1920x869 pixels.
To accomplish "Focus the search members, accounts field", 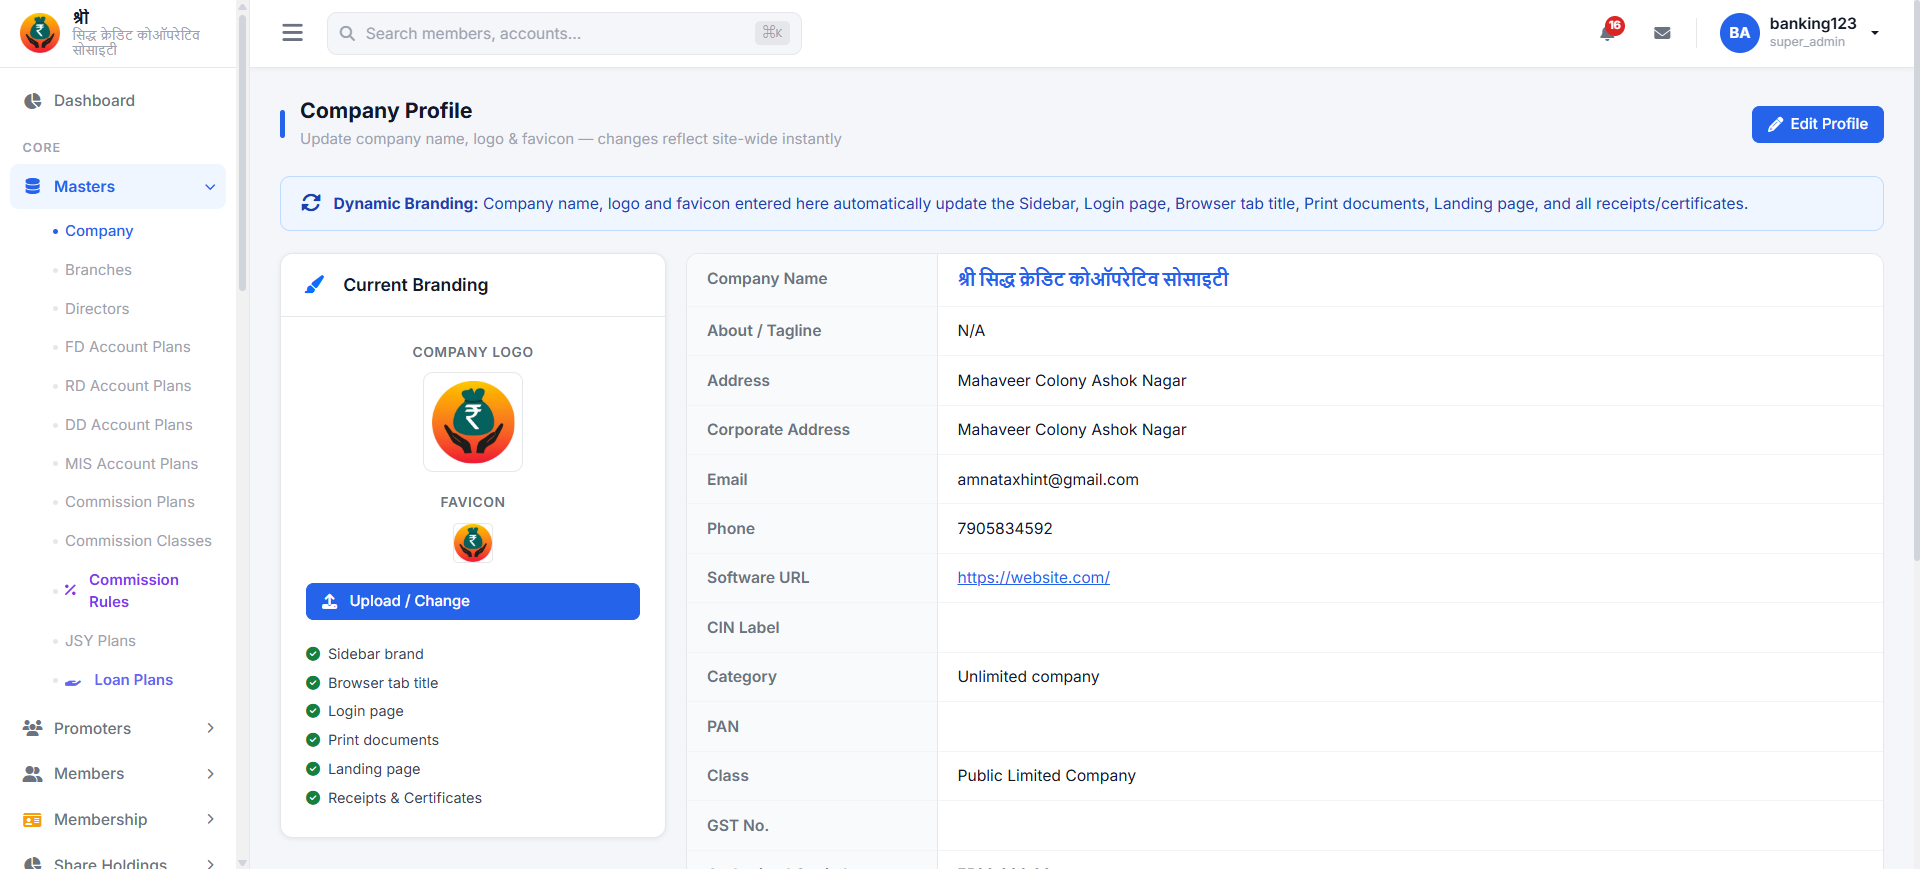I will click(564, 34).
